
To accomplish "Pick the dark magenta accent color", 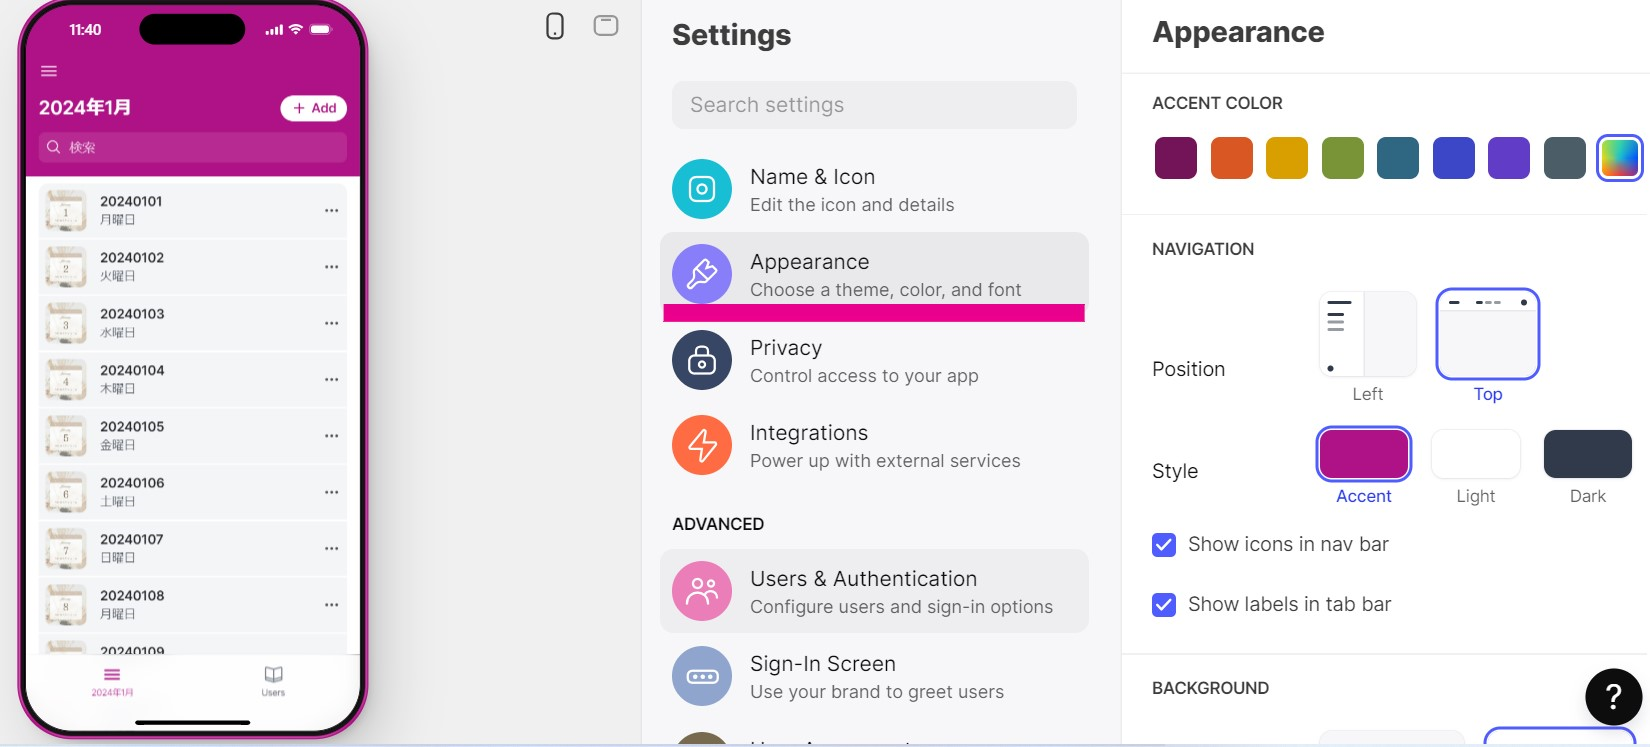I will 1176,158.
